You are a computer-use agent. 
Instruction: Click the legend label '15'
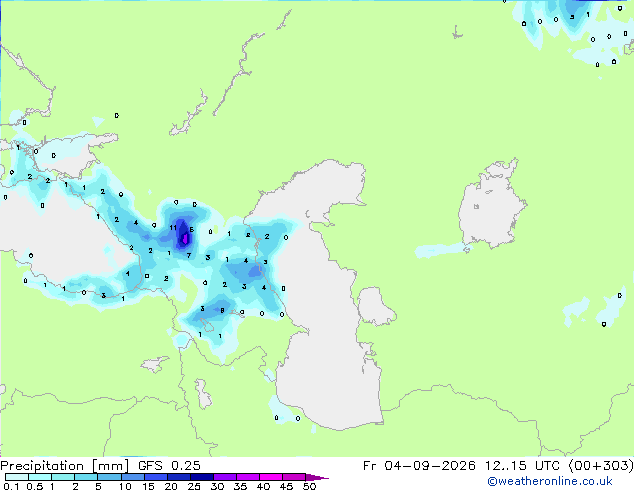148,486
